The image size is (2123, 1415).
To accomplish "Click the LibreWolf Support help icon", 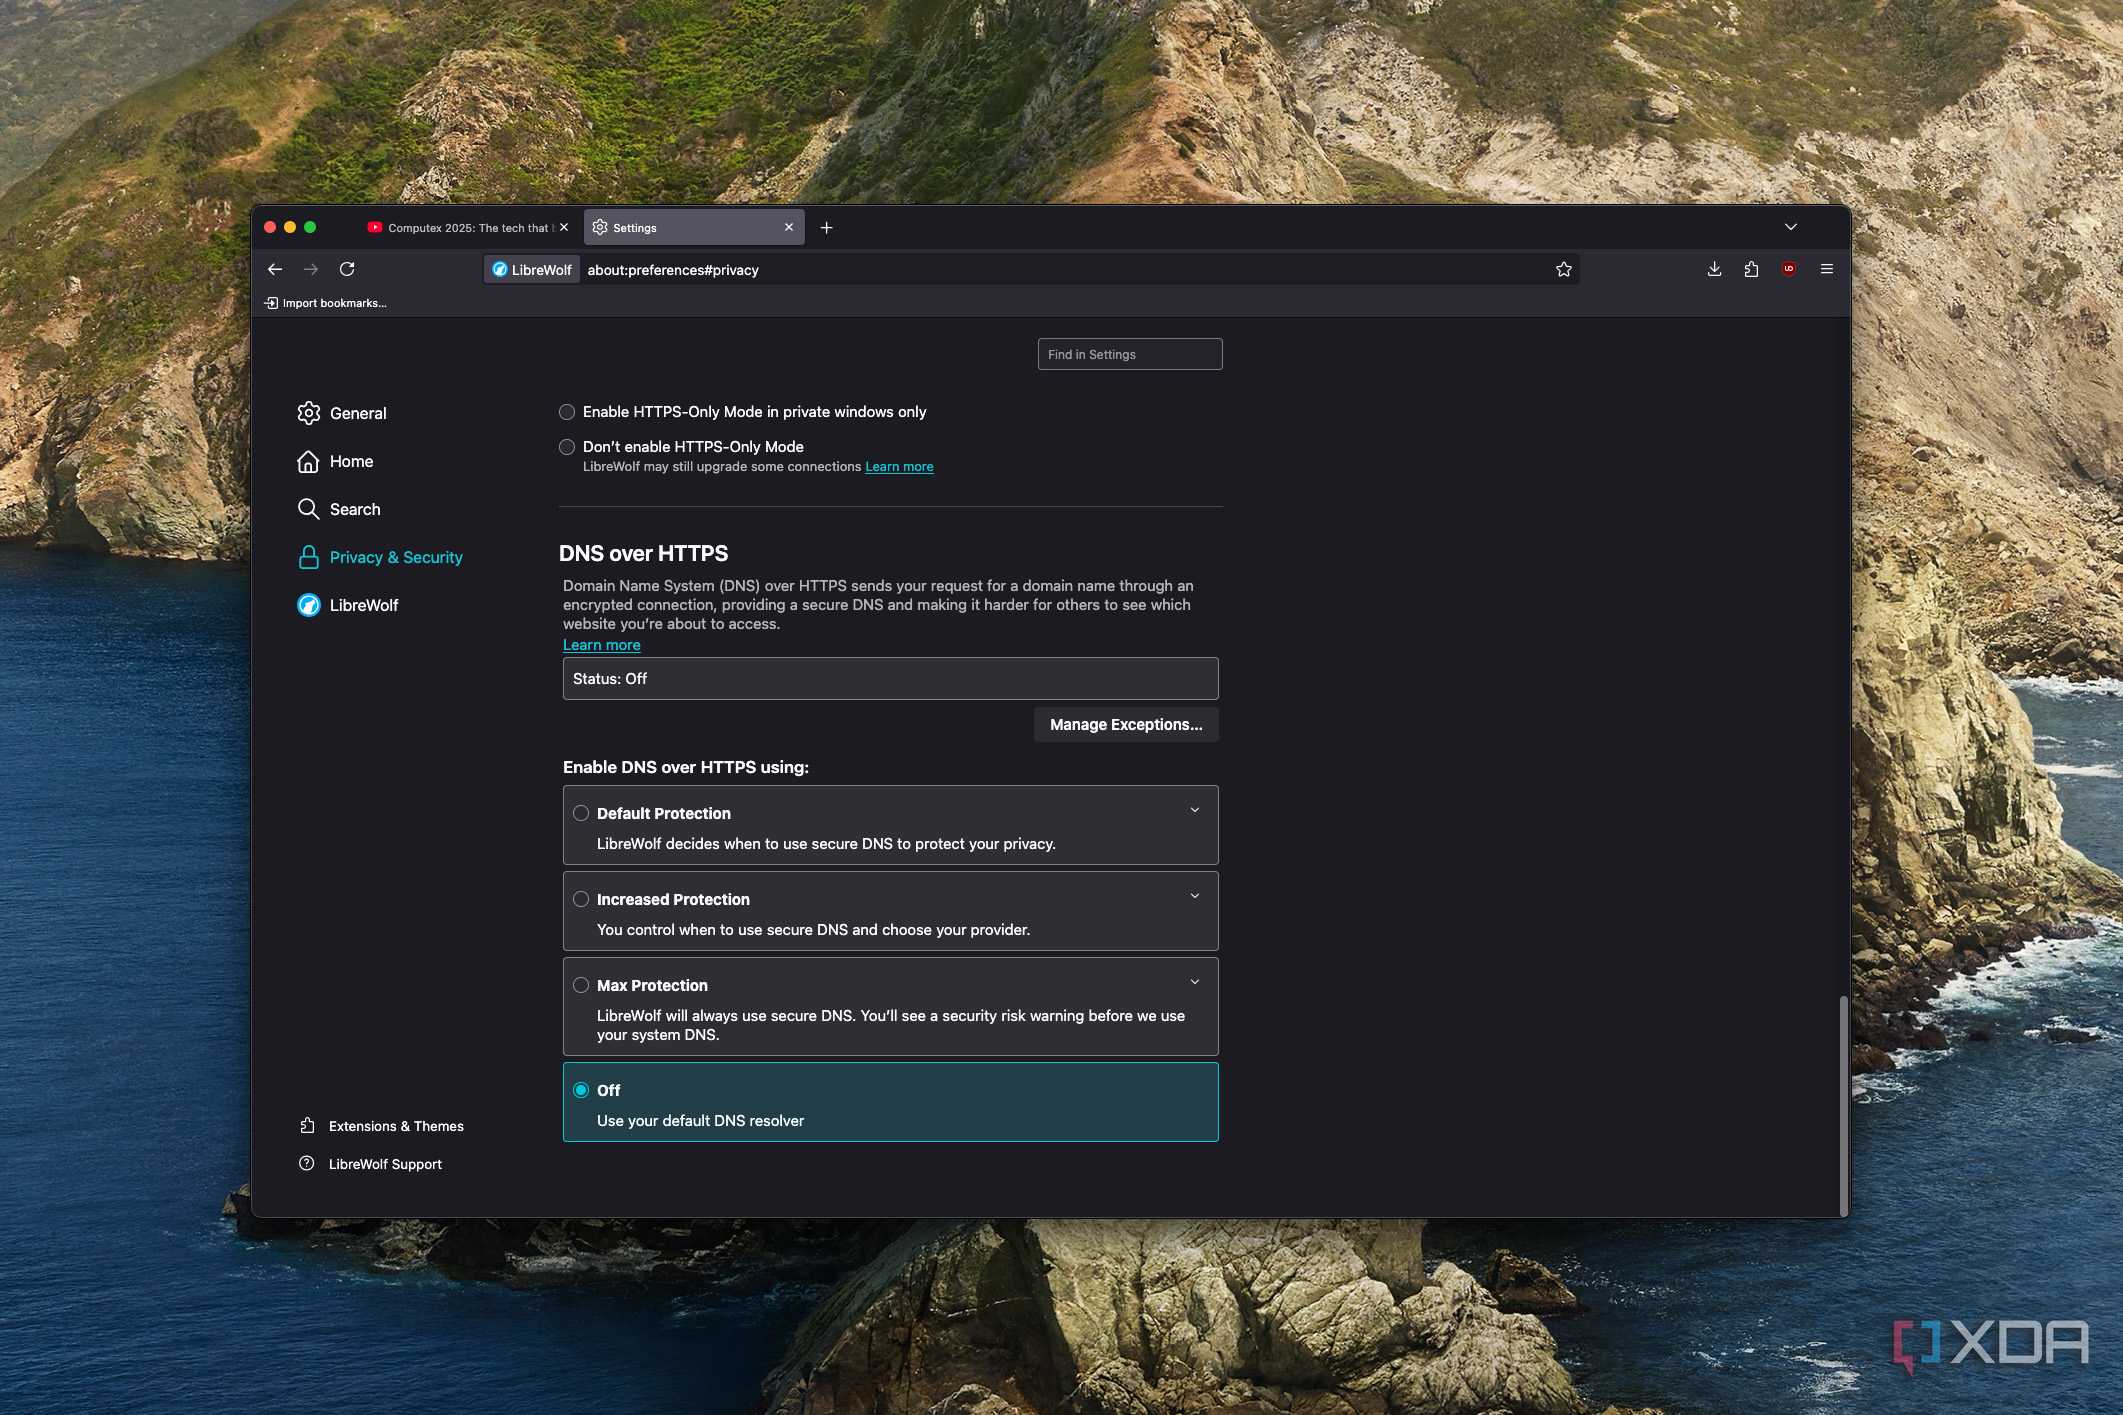I will tap(307, 1164).
